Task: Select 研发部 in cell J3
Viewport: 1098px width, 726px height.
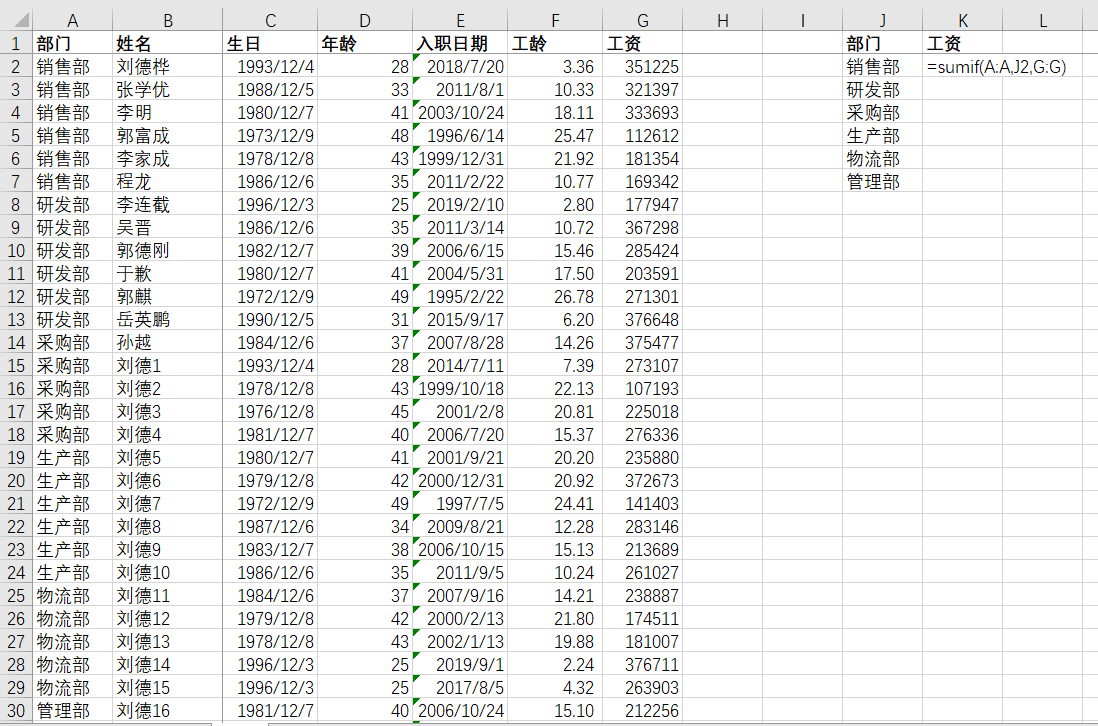Action: (x=873, y=90)
